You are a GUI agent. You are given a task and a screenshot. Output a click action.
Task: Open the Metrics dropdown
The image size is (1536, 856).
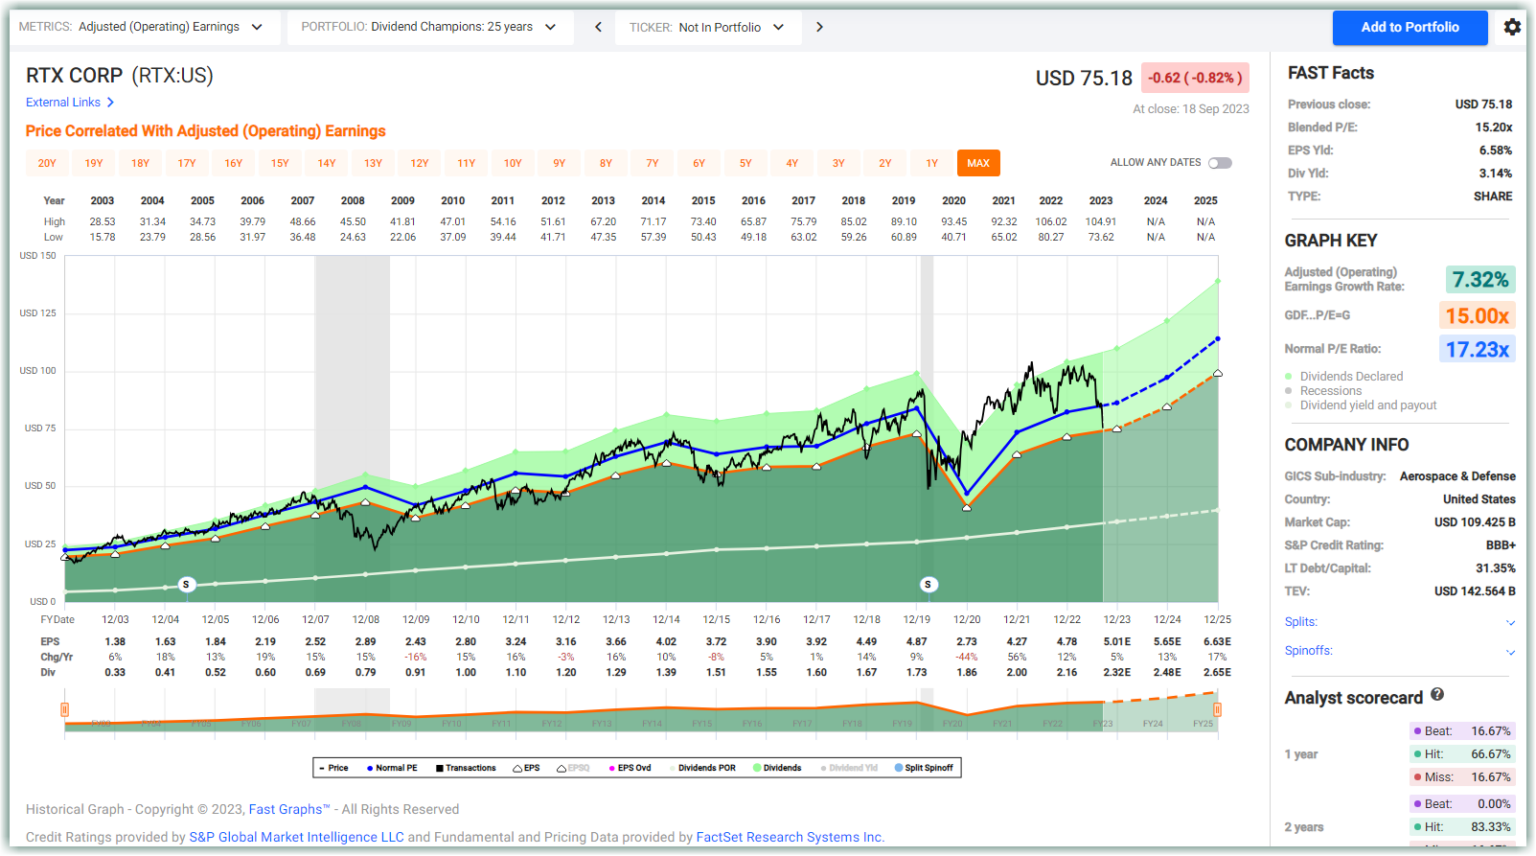tap(141, 27)
